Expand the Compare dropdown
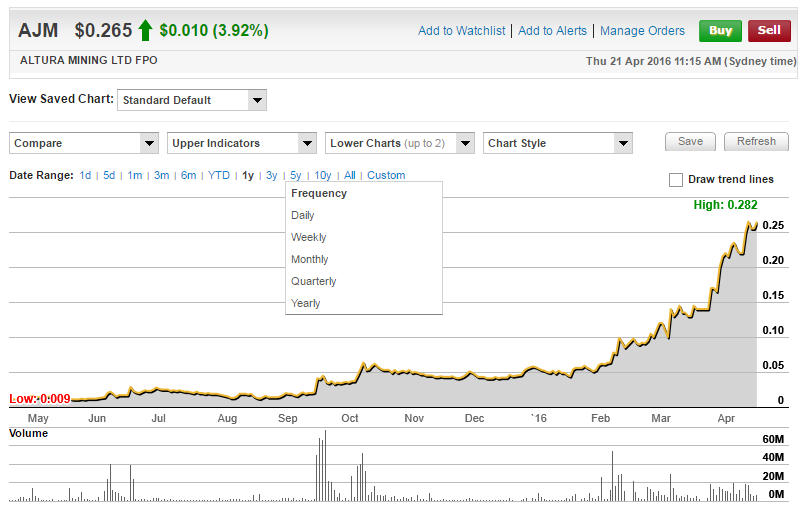This screenshot has height=510, width=805. (83, 143)
